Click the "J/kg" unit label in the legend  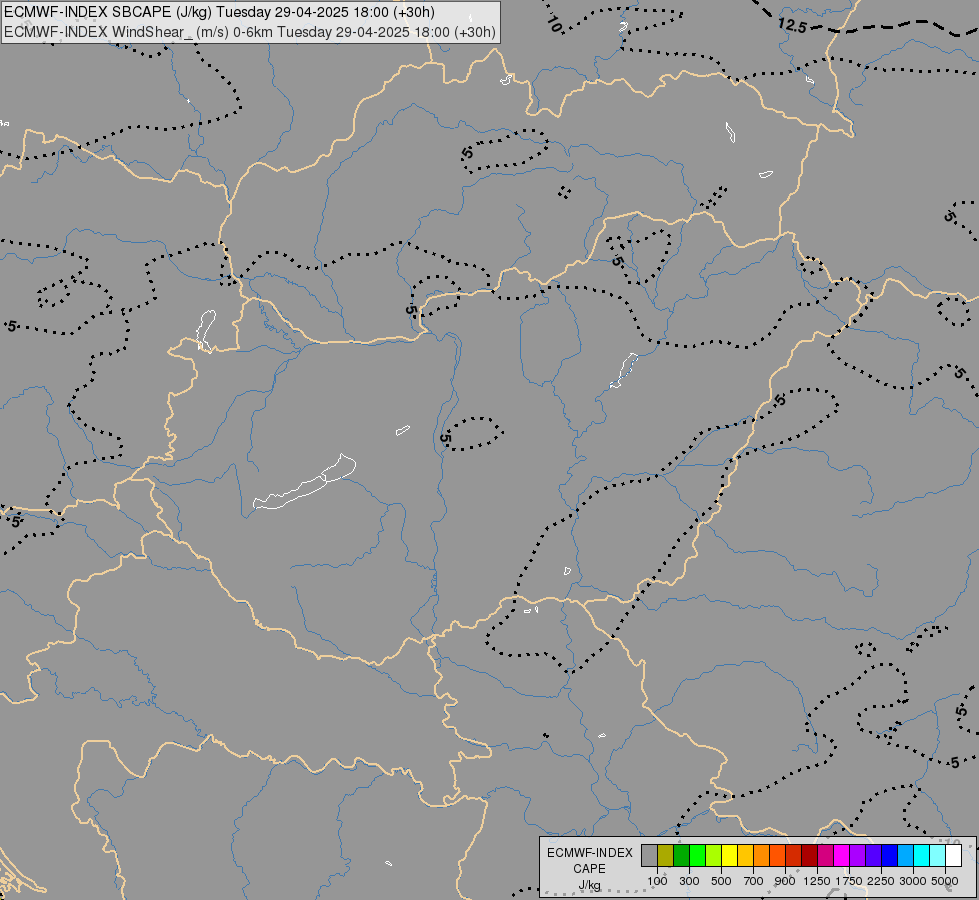589,885
